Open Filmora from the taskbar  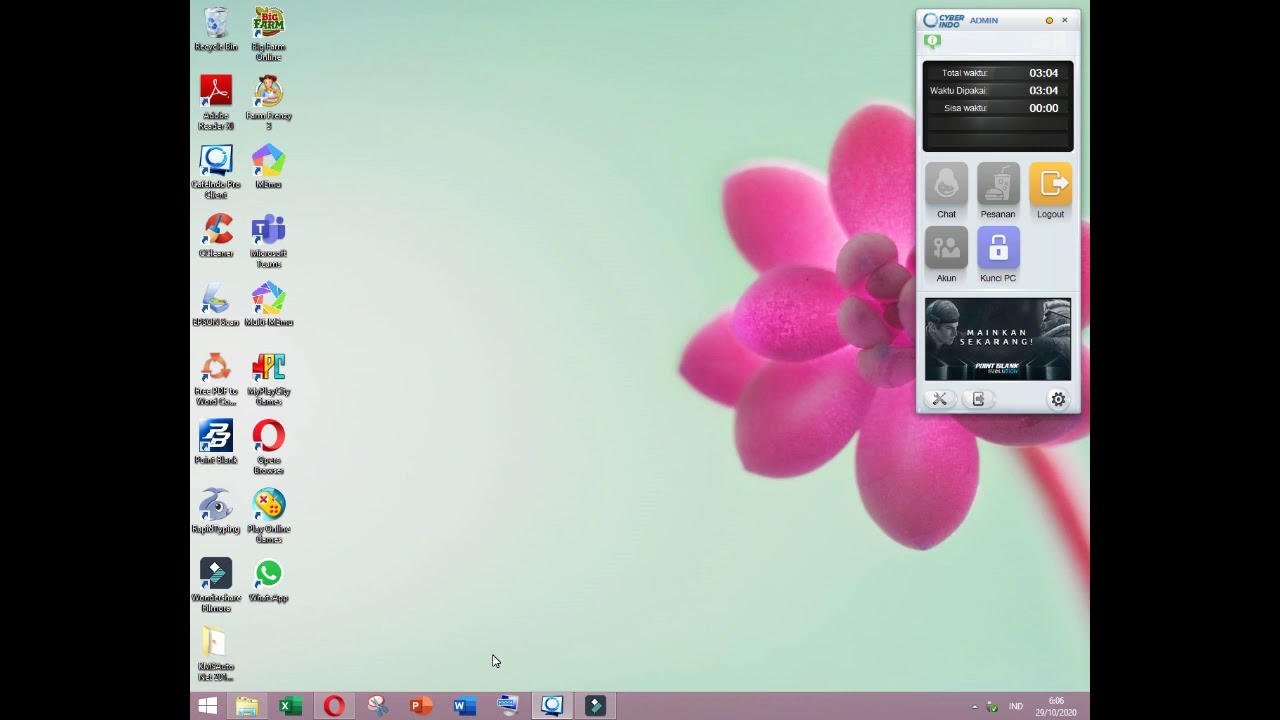[595, 706]
